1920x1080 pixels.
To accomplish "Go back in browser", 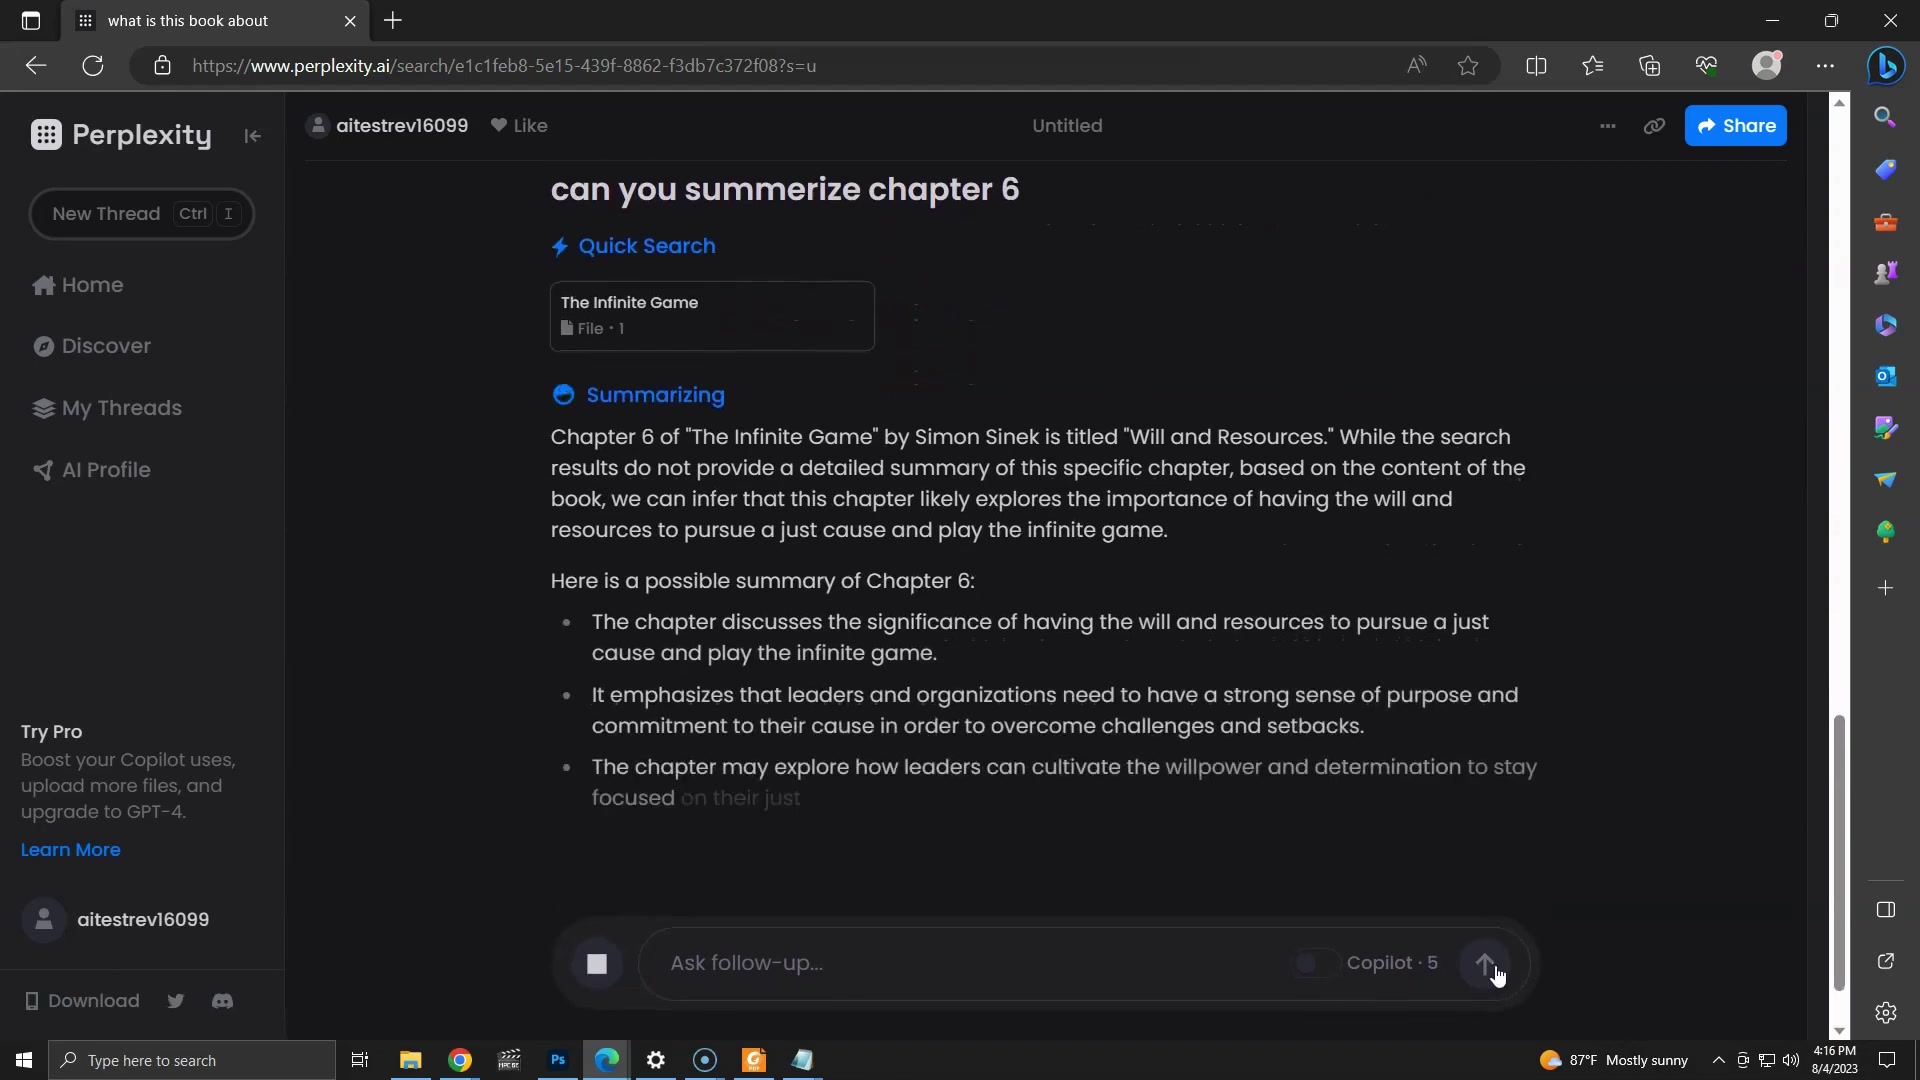I will pos(36,66).
